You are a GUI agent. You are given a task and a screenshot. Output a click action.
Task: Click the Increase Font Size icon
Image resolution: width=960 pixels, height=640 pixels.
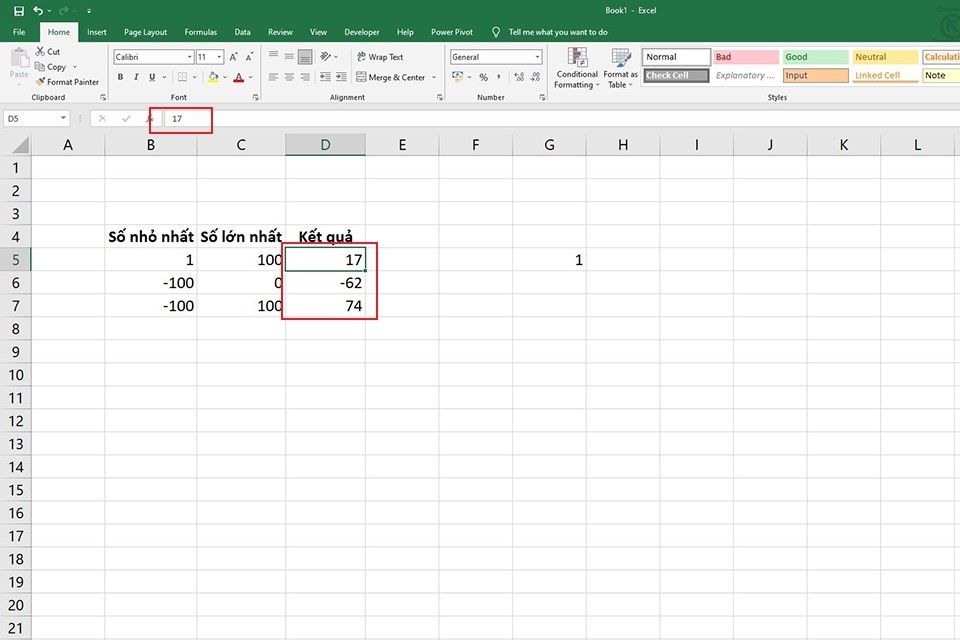point(233,57)
